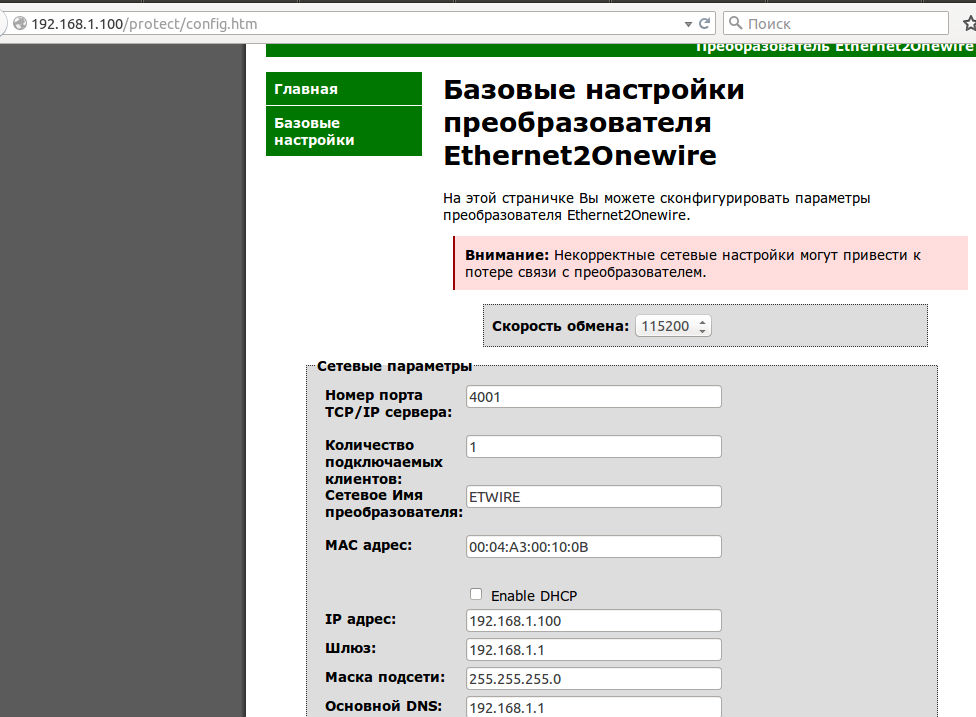Click the IP адрес field showing 192.168.1.100
The width and height of the screenshot is (976, 717).
point(593,620)
